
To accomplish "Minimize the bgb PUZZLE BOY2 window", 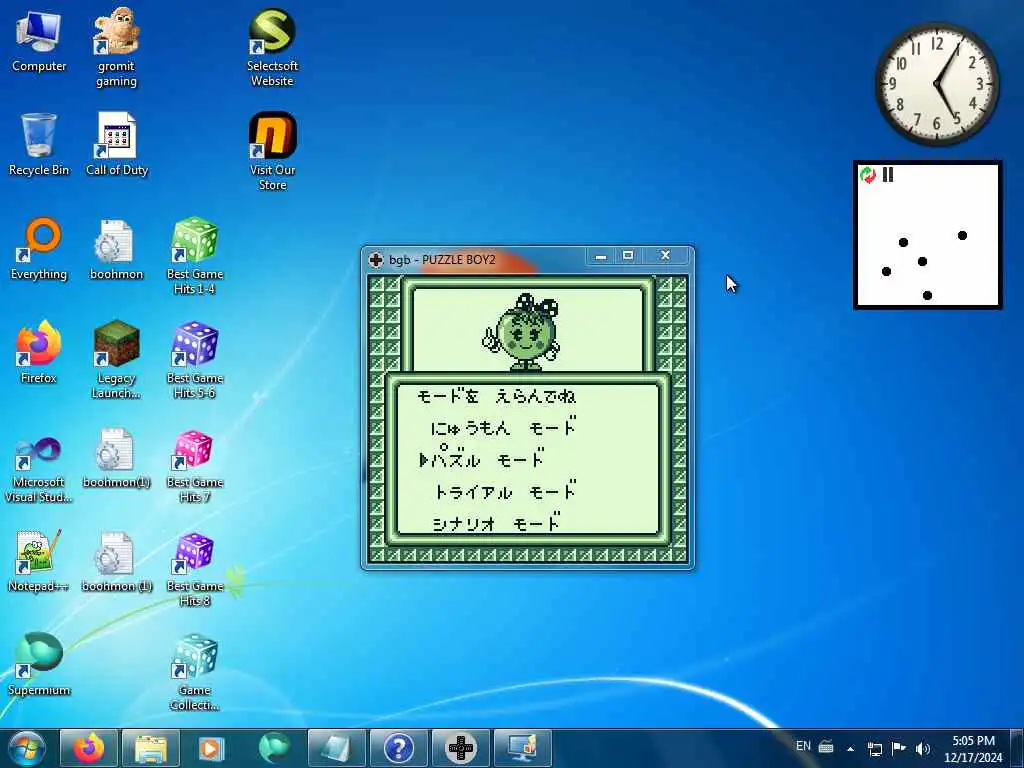I will click(601, 256).
